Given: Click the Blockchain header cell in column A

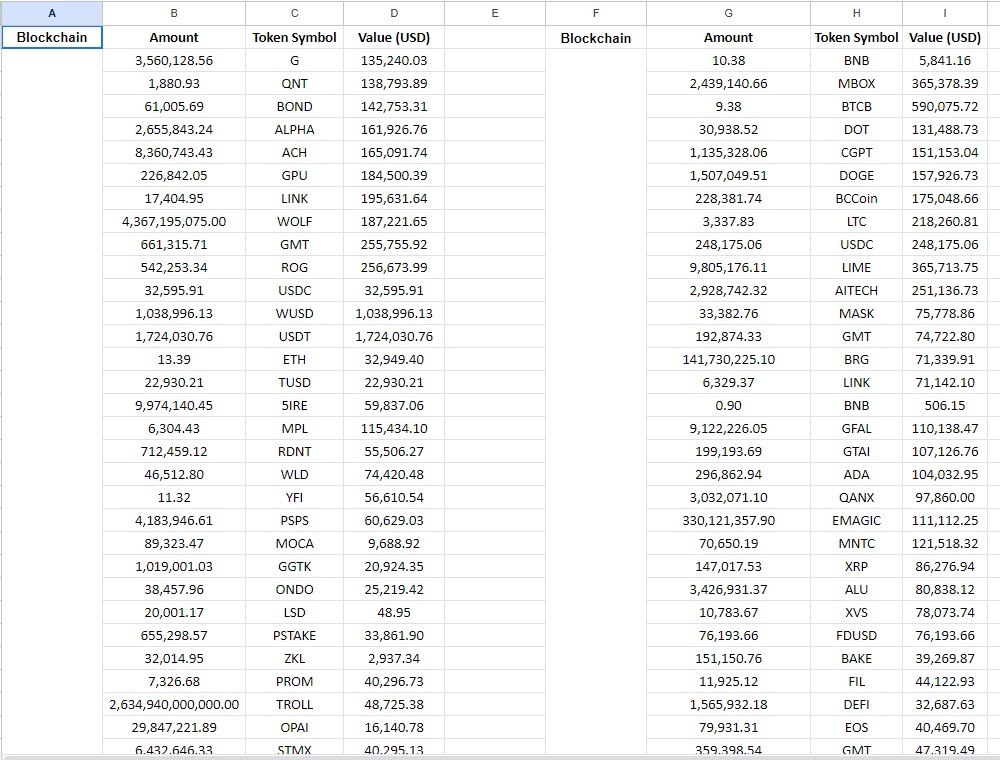Looking at the screenshot, I should coord(51,37).
